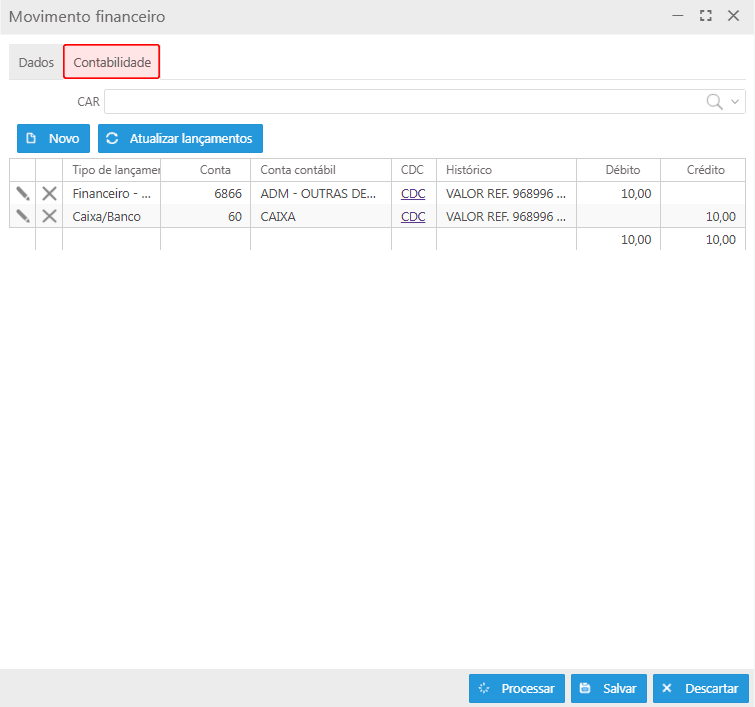Delete the Caixa/Banco entry with the X icon
This screenshot has height=707, width=755.
49,216
